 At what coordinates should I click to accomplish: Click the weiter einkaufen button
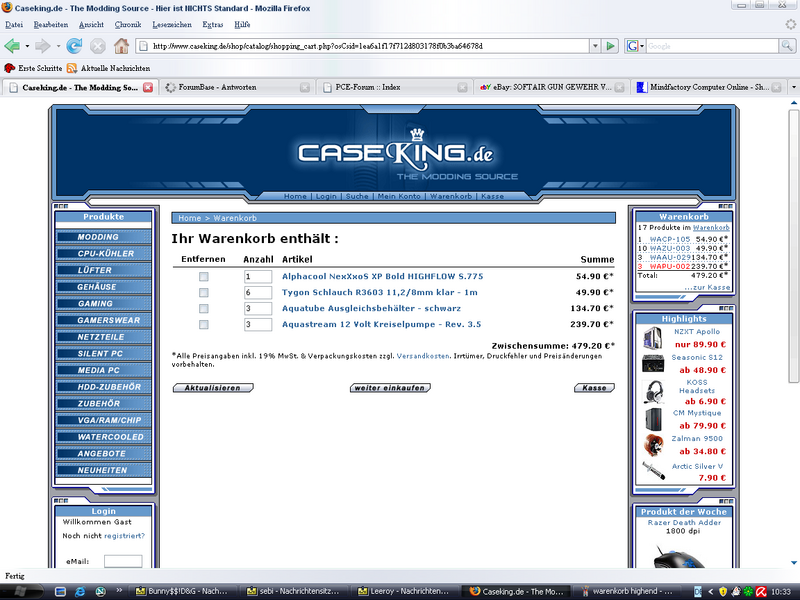pos(390,388)
